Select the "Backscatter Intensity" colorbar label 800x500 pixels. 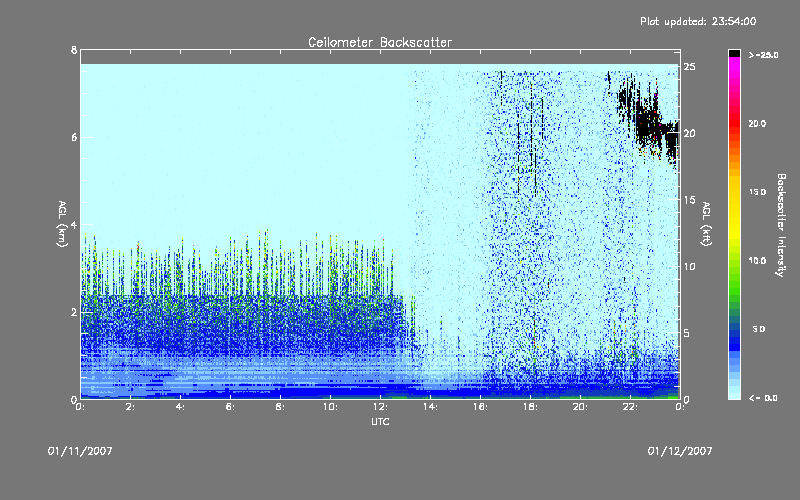point(781,225)
